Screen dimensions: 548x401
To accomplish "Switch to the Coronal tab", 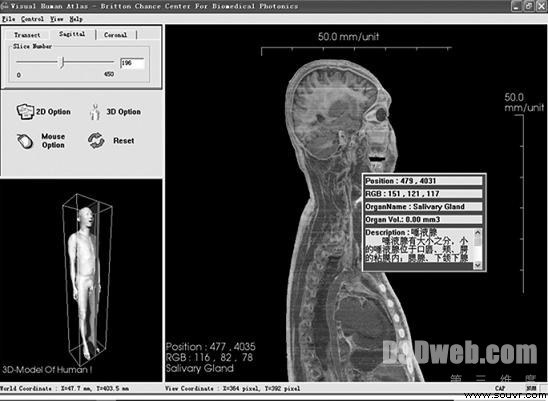I will coord(116,35).
